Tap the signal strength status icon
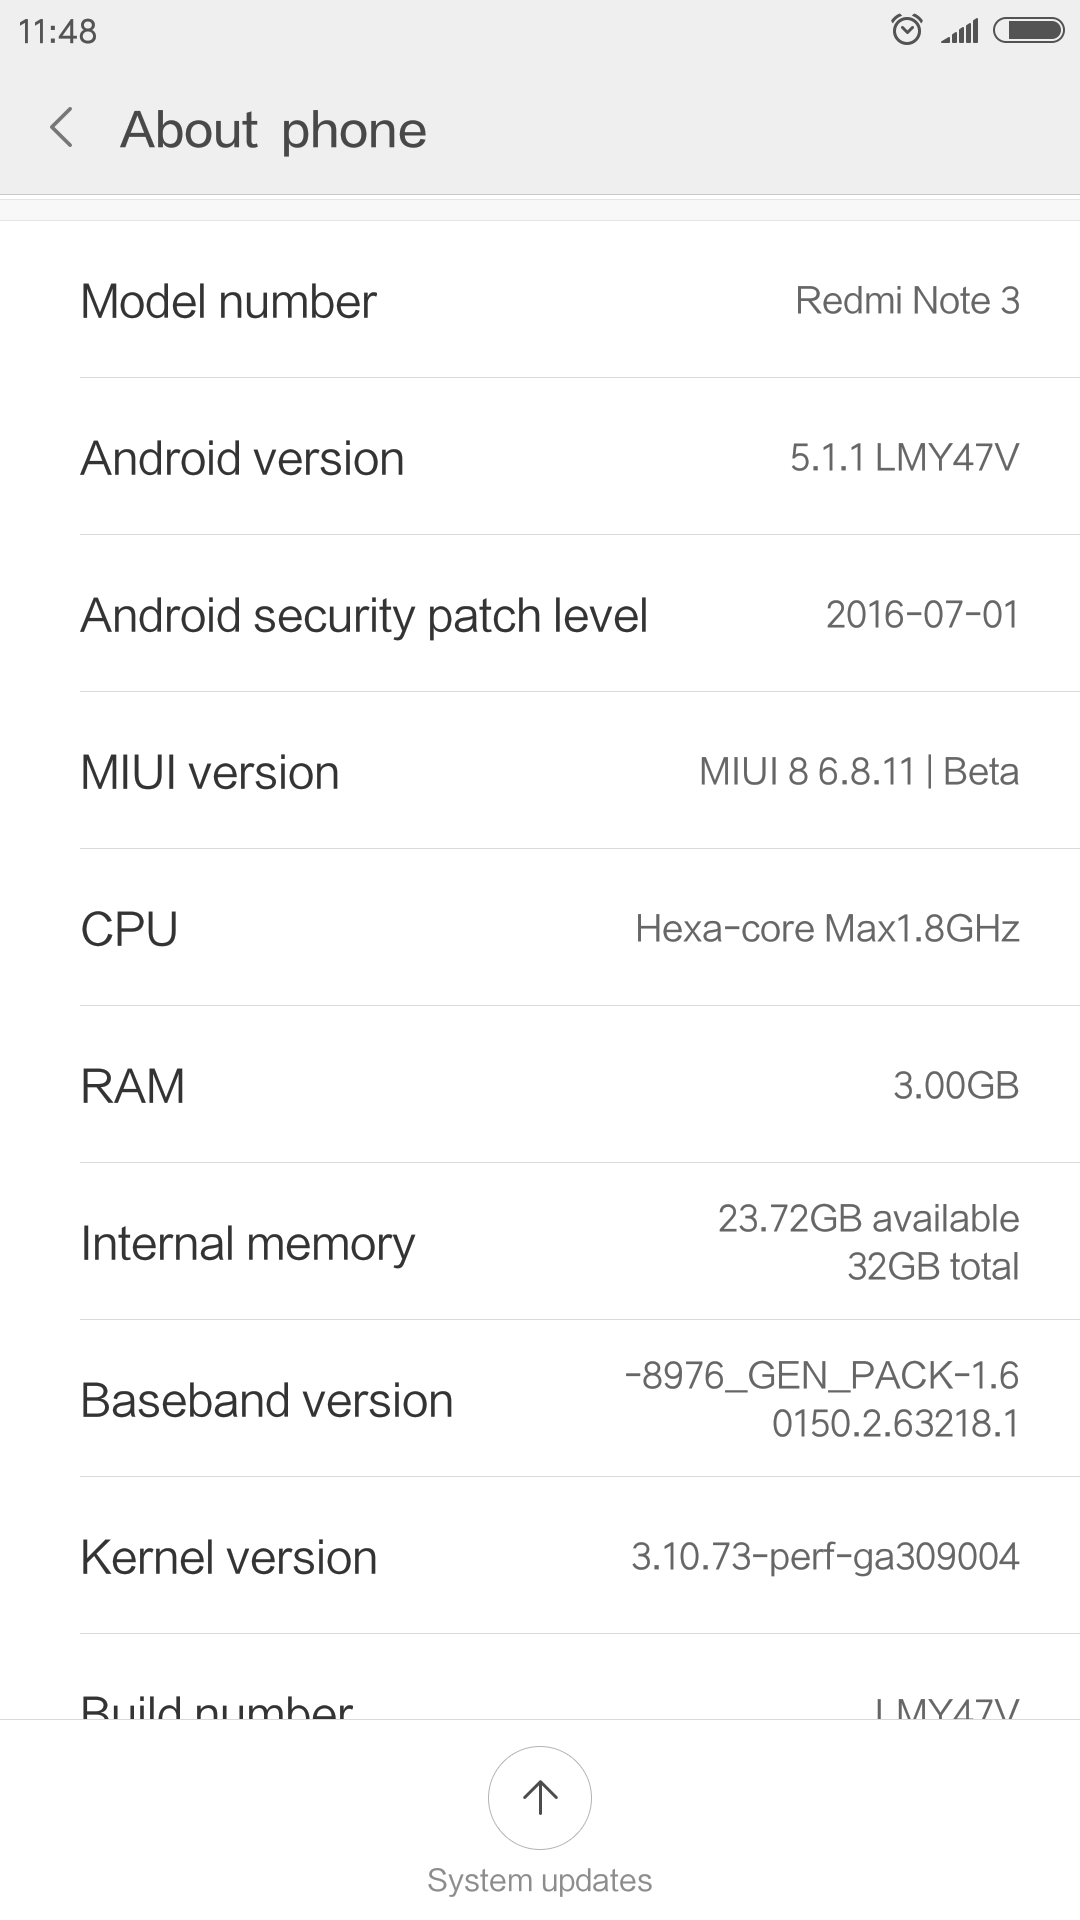This screenshot has width=1080, height=1920. coord(959,32)
